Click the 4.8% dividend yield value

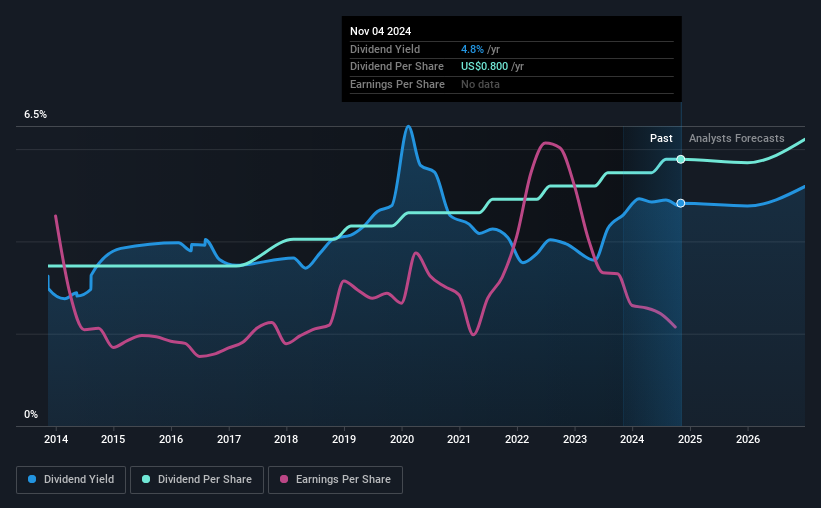(x=472, y=49)
